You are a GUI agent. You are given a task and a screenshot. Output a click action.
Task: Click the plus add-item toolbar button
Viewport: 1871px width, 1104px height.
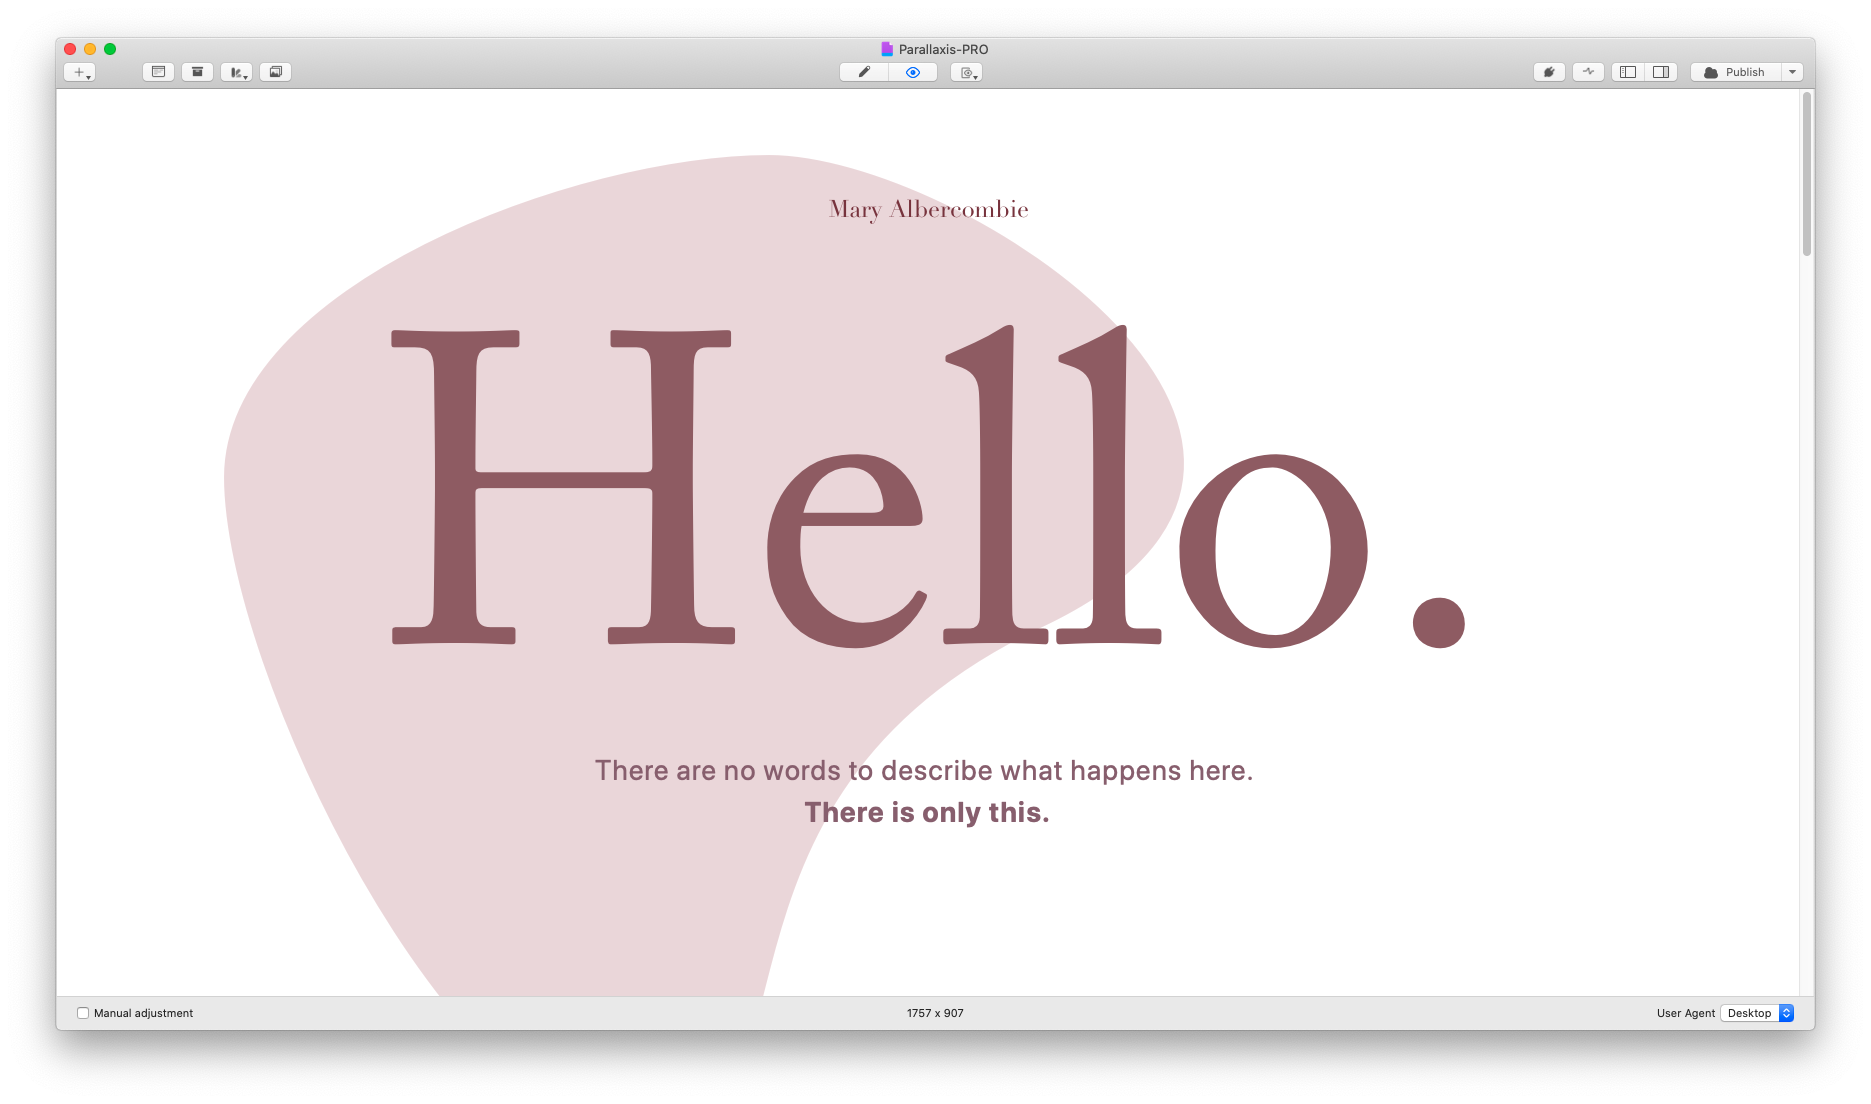(79, 72)
